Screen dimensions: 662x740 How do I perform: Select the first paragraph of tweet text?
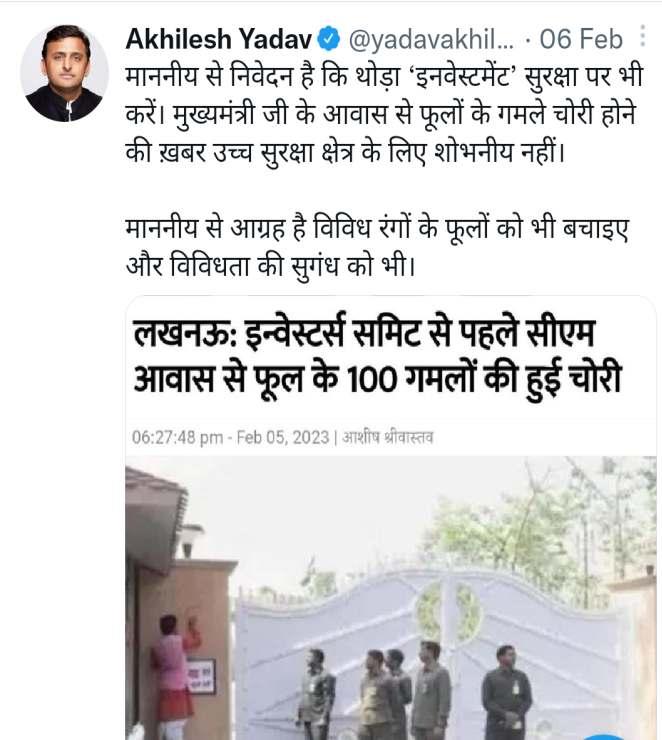point(385,114)
